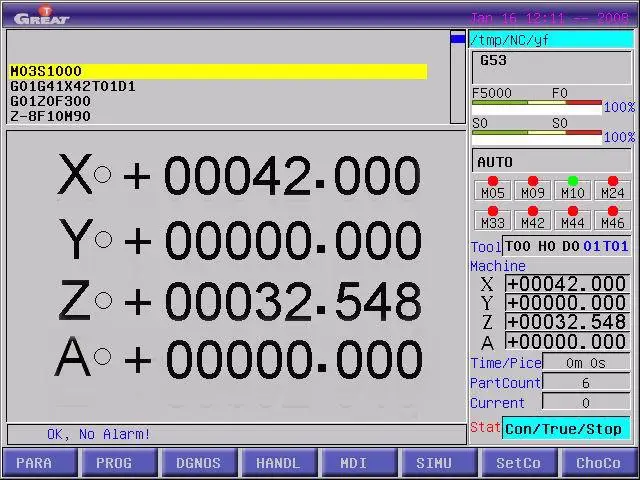Select program line G01Z0F300

51,101
